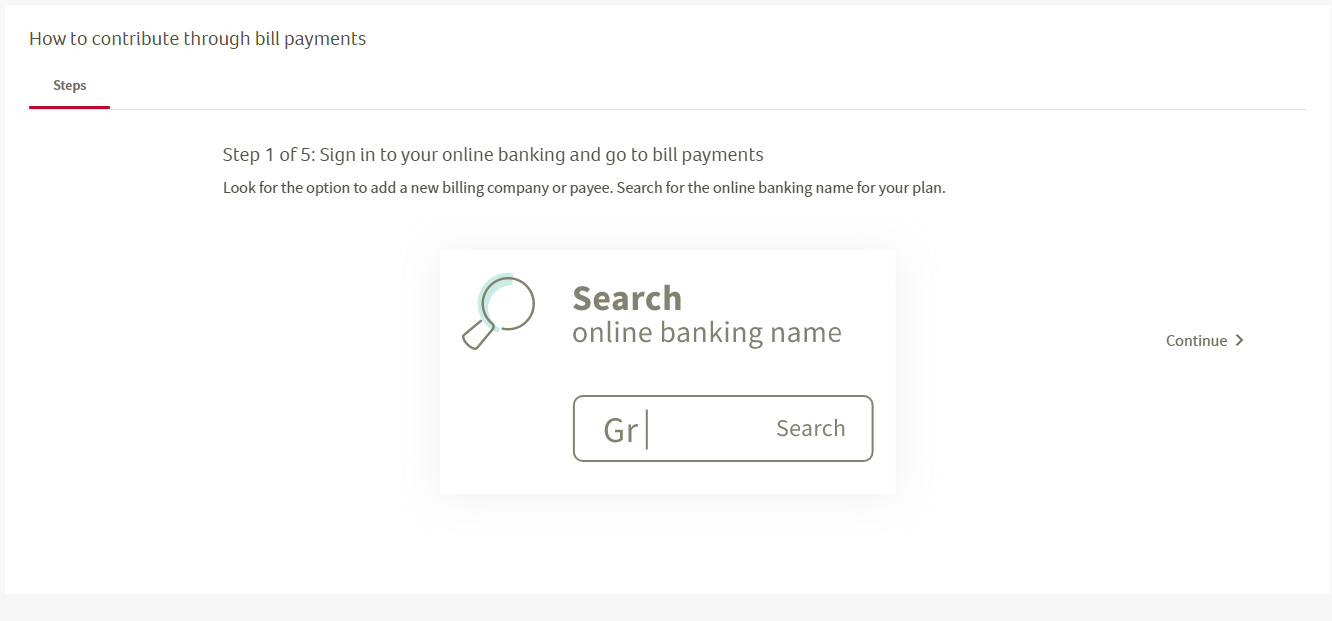
Task: Go to next step with Continue
Action: (1205, 340)
